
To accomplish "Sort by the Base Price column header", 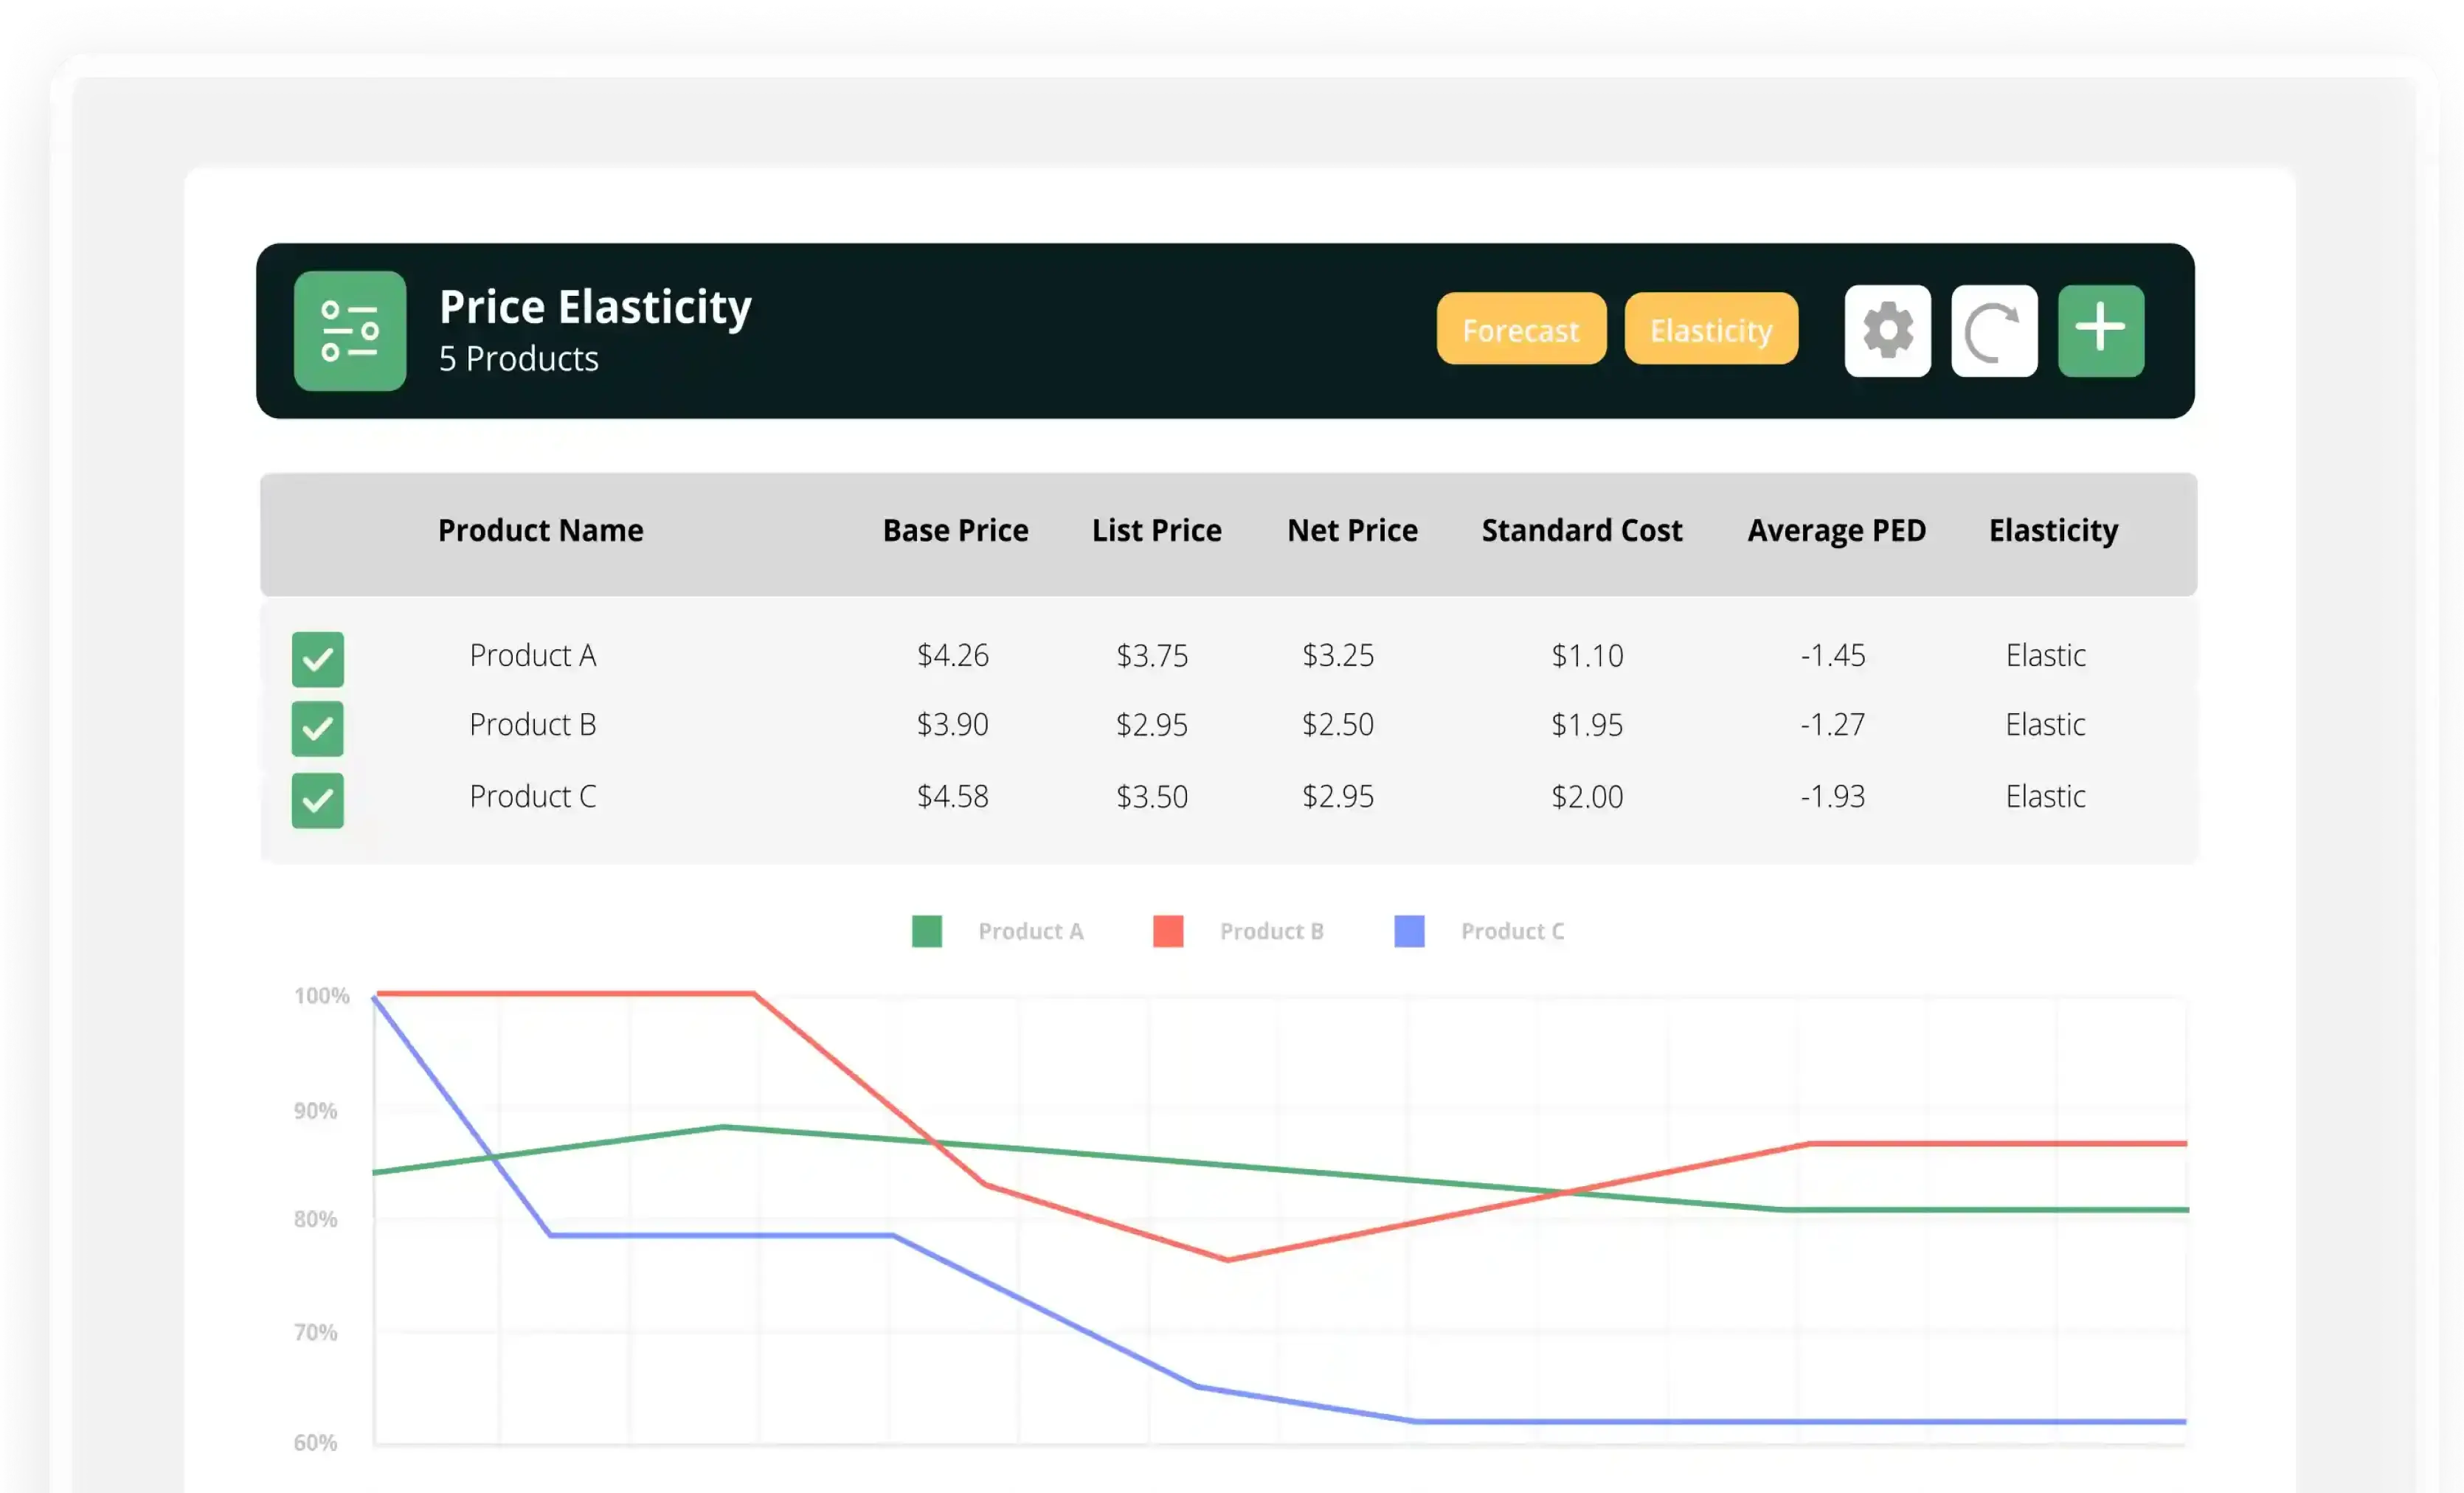I will coord(955,530).
